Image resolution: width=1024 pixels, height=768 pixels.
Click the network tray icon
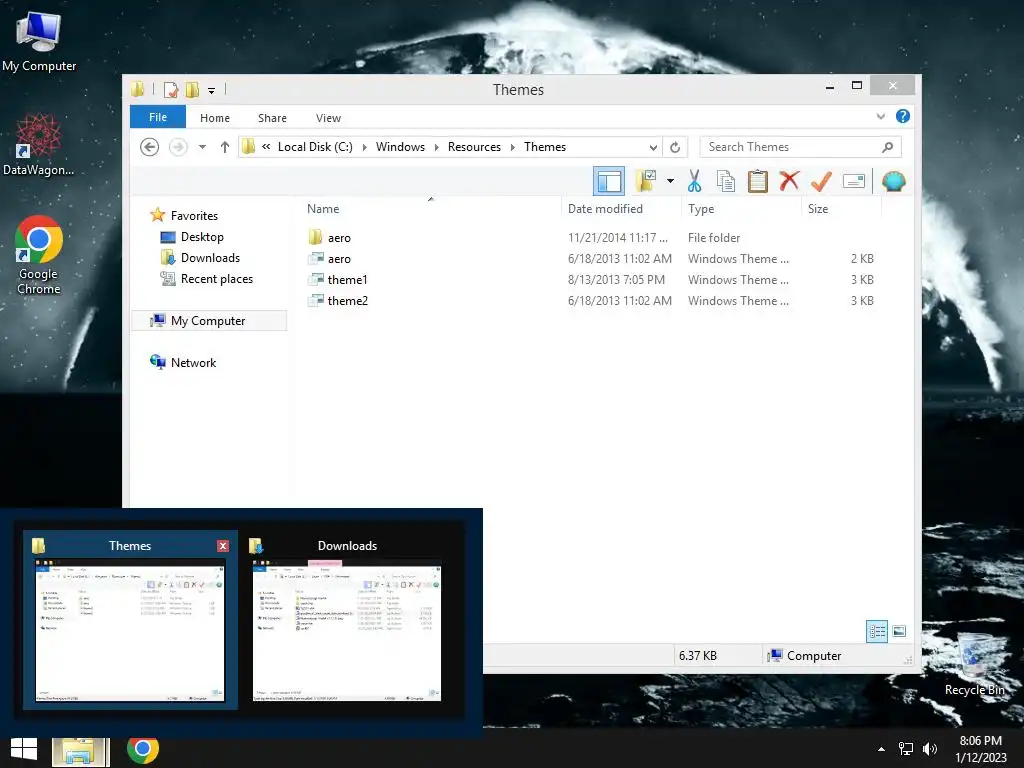[906, 749]
